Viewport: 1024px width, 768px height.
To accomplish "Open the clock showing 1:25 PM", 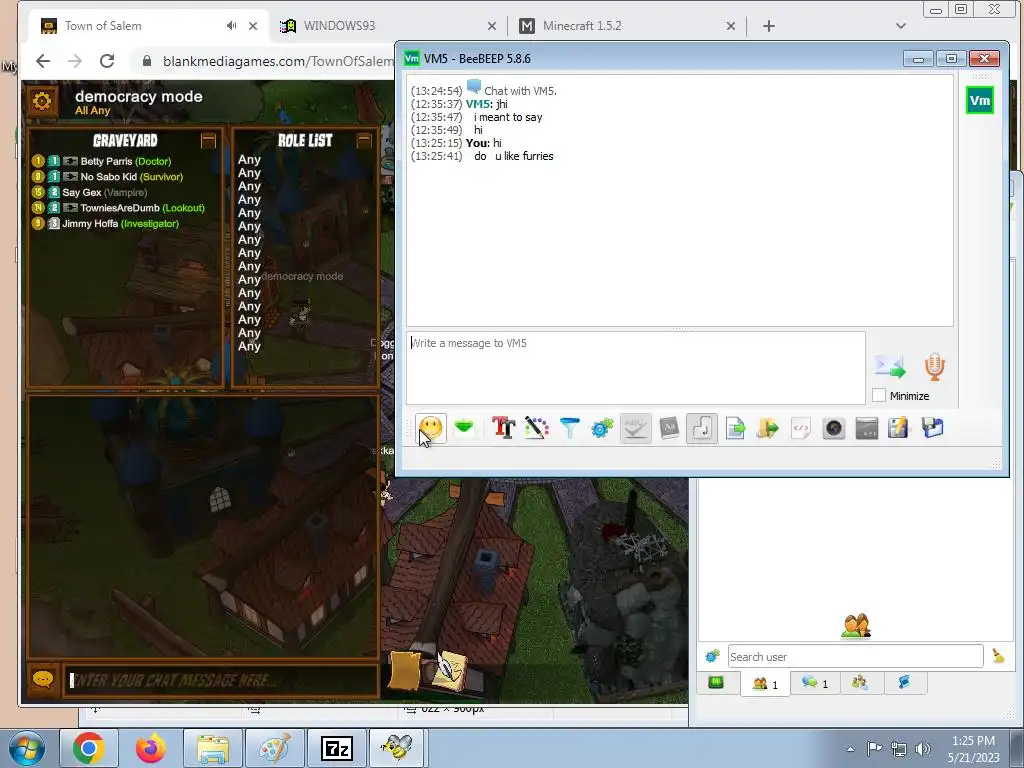I will coord(973,749).
